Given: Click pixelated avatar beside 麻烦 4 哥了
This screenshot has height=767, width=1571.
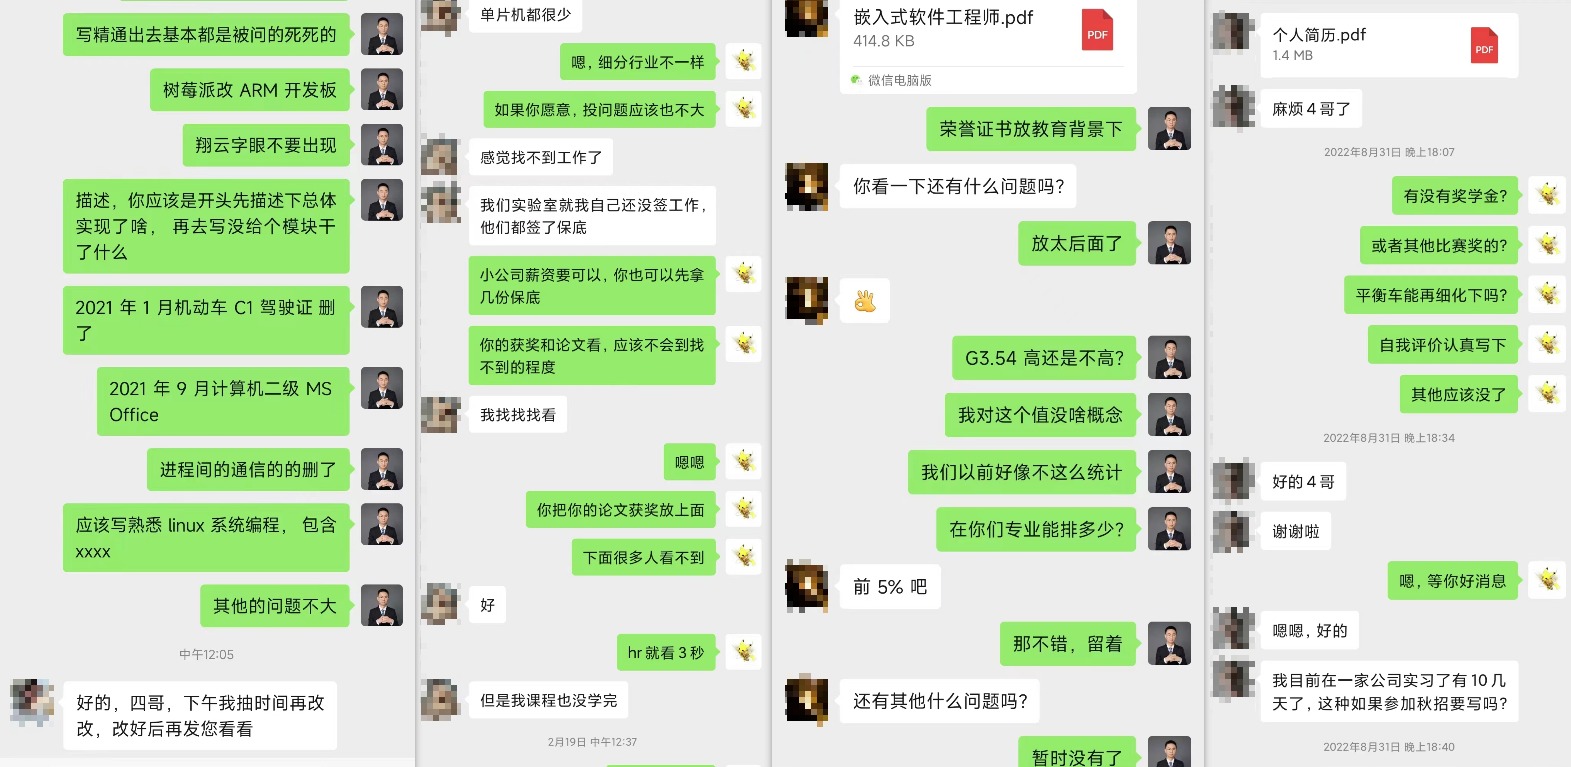Looking at the screenshot, I should [x=1233, y=108].
